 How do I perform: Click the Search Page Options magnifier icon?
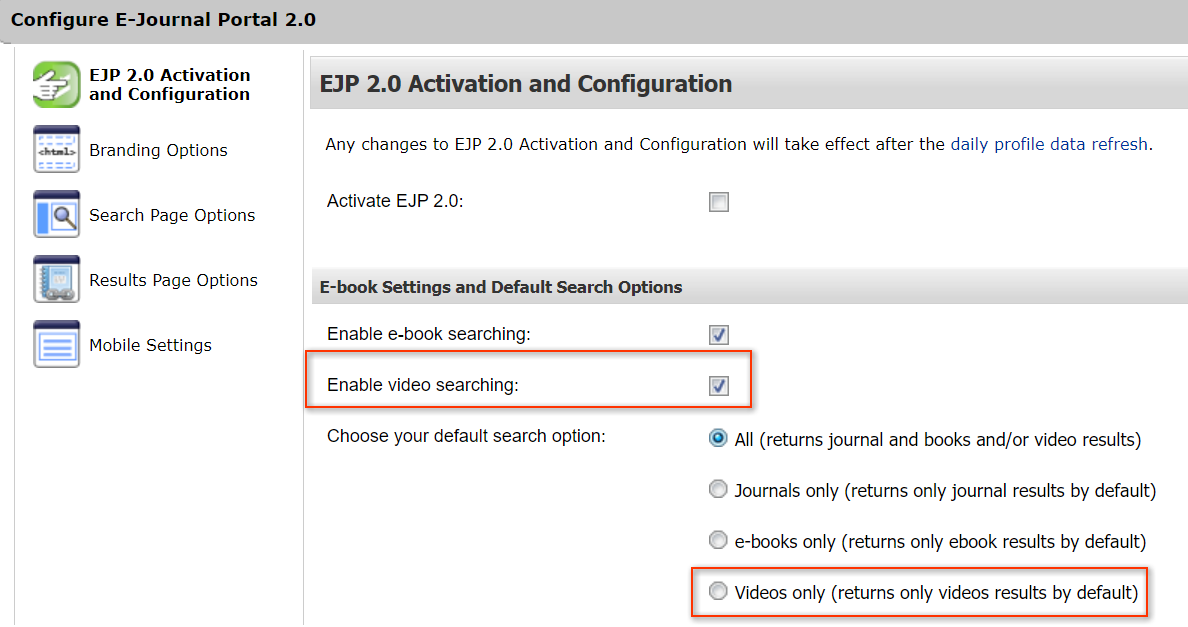tap(56, 215)
